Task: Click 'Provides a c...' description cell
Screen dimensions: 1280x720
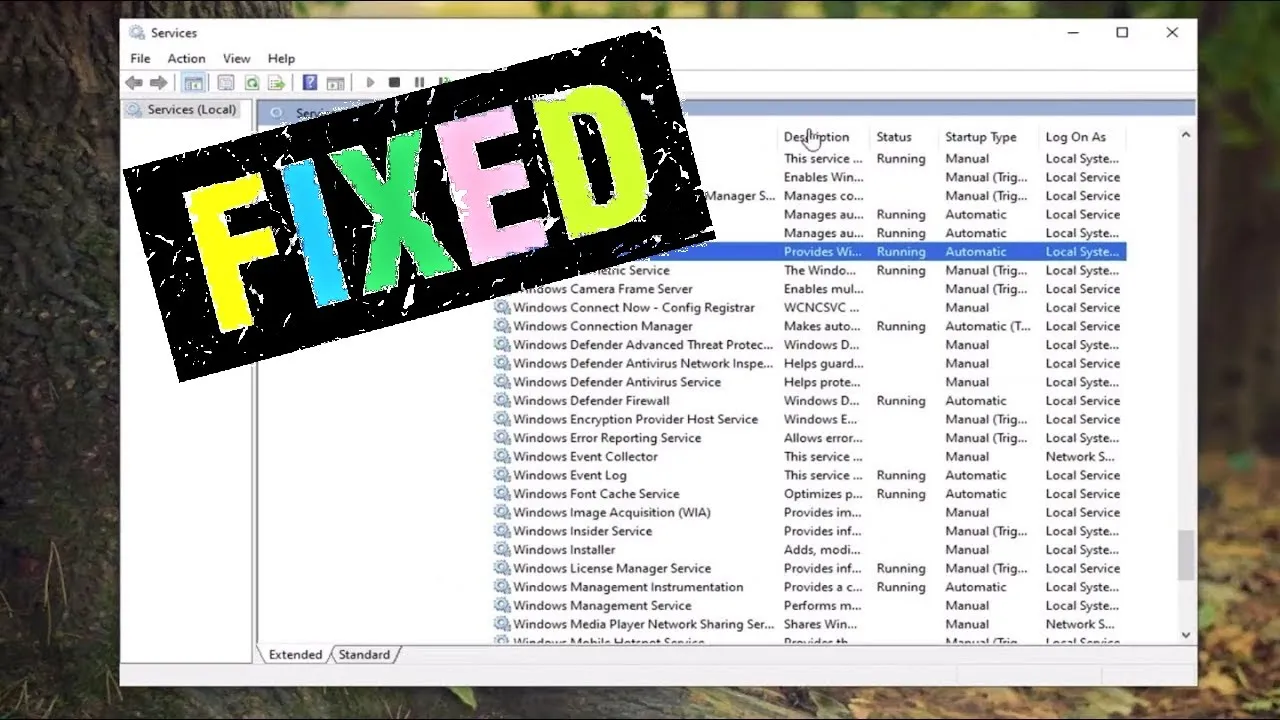Action: click(823, 587)
